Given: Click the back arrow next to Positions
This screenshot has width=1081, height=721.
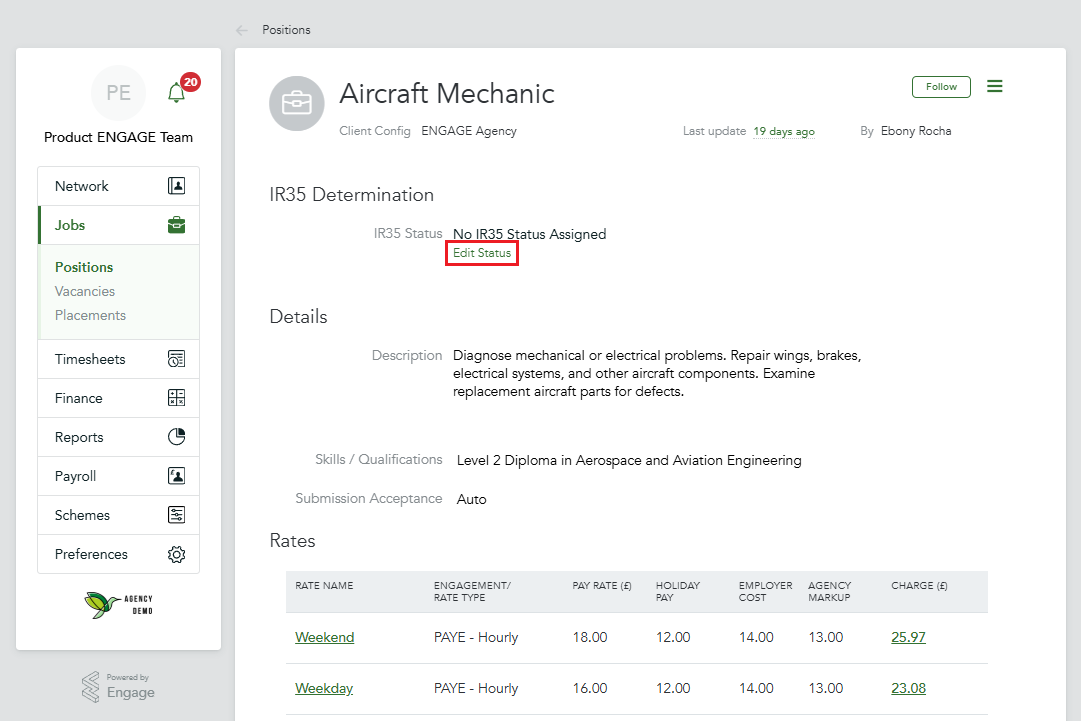Looking at the screenshot, I should 241,30.
